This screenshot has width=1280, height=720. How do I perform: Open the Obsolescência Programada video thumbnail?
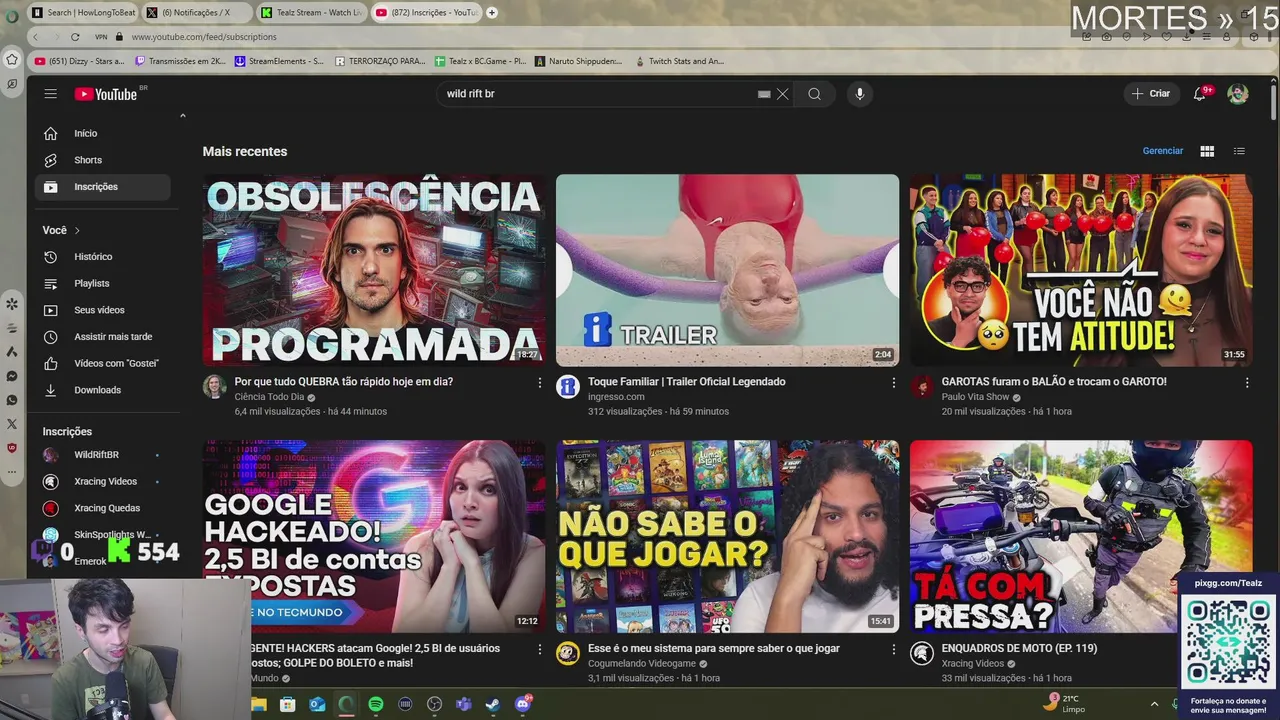pos(374,270)
